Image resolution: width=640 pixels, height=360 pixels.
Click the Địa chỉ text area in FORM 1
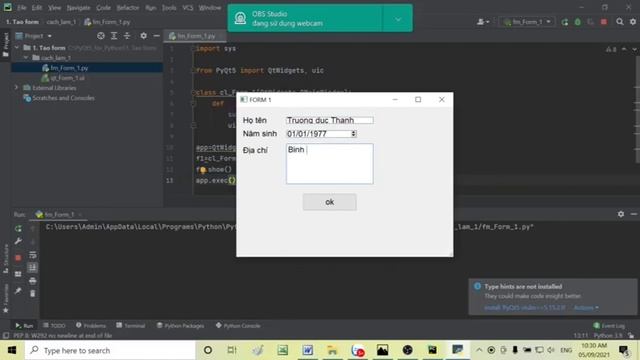329,164
